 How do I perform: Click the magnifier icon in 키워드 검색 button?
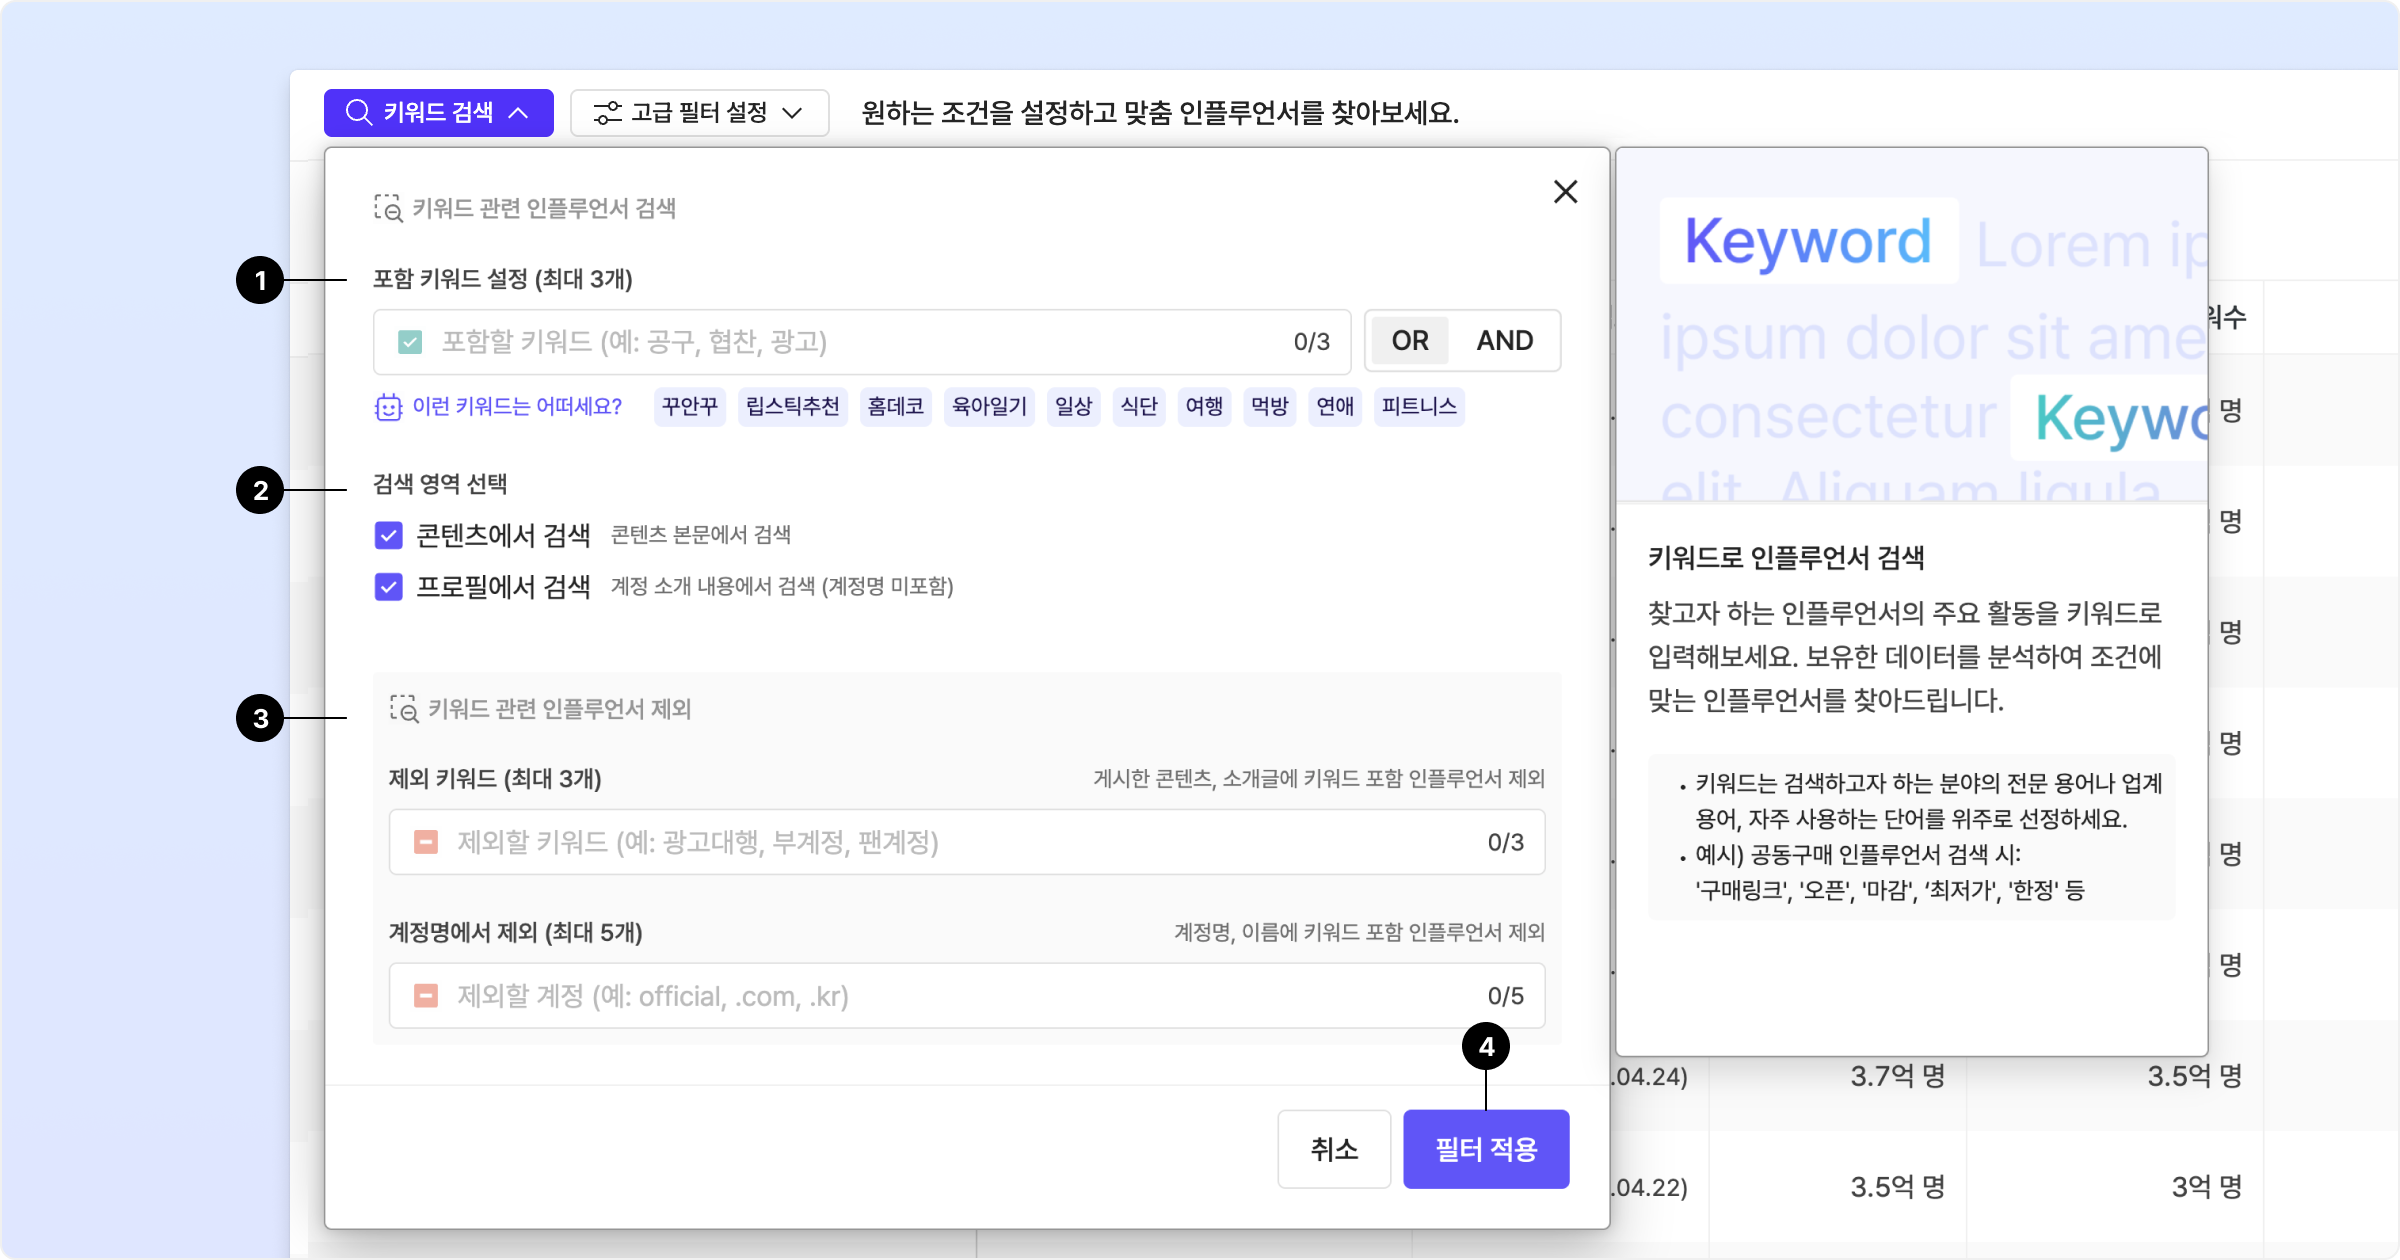coord(358,112)
